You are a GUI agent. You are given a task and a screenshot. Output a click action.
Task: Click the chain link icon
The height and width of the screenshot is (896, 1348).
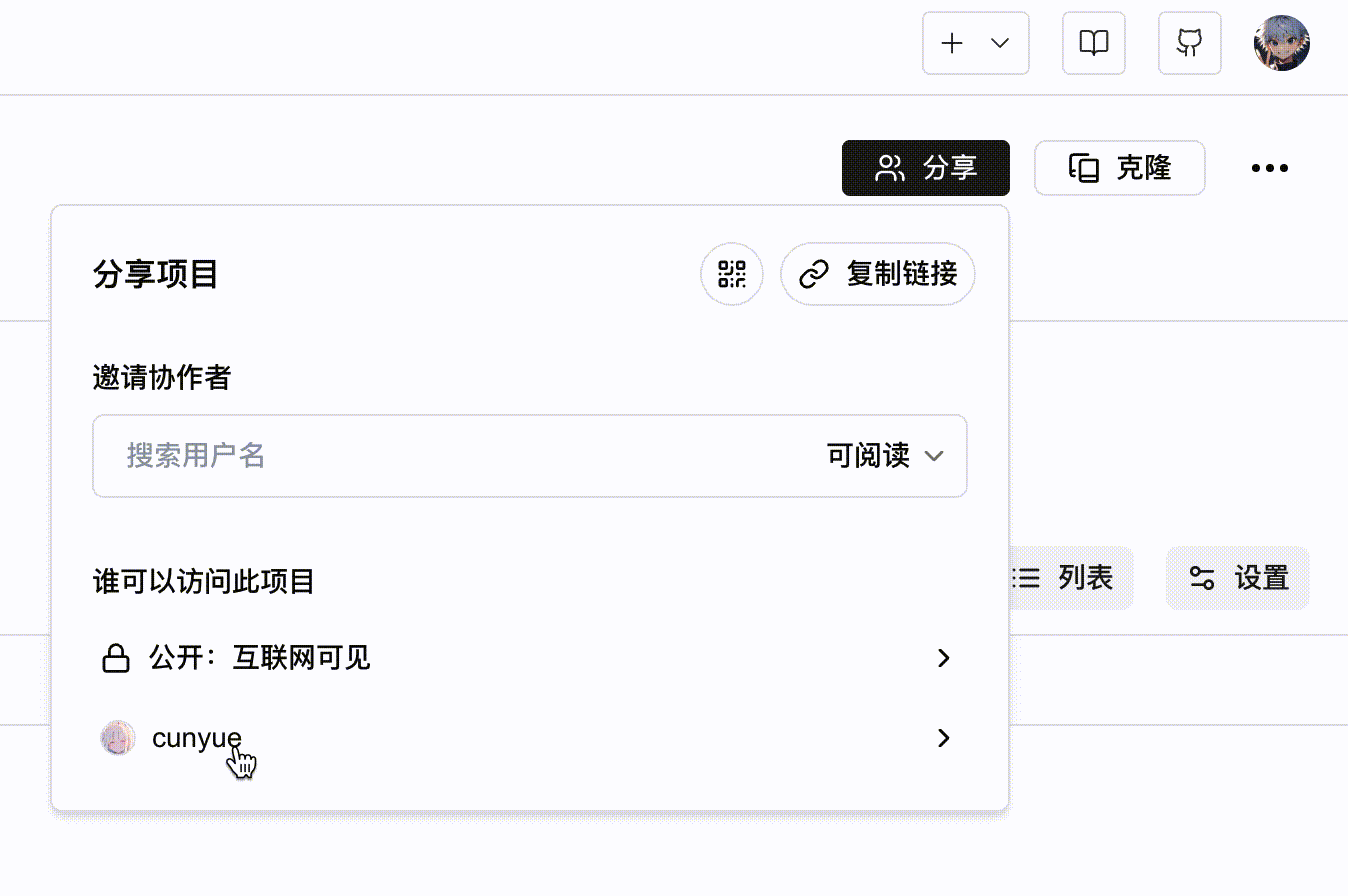coord(815,274)
